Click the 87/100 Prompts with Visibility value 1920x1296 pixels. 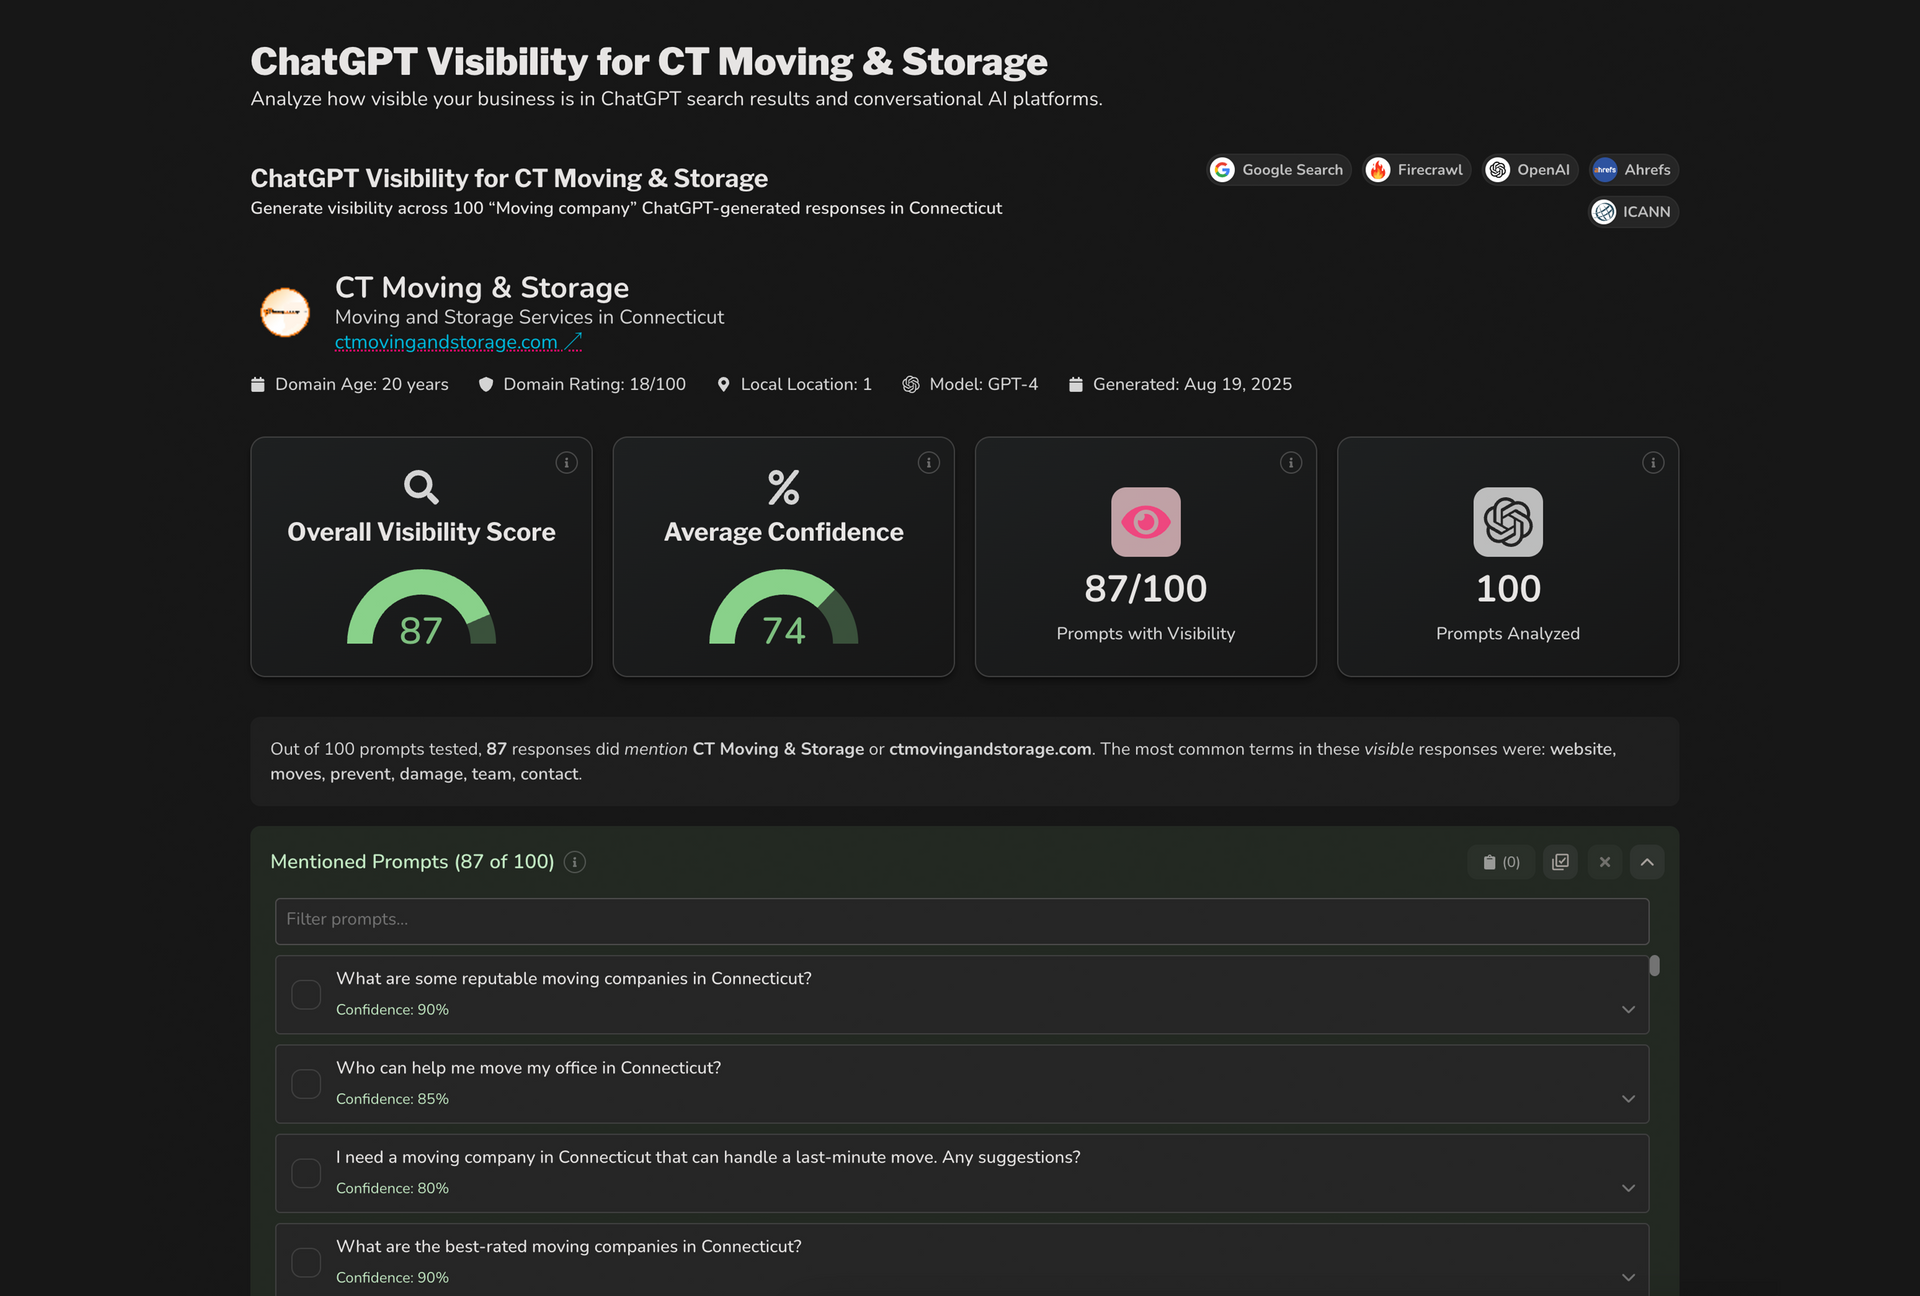click(x=1146, y=589)
